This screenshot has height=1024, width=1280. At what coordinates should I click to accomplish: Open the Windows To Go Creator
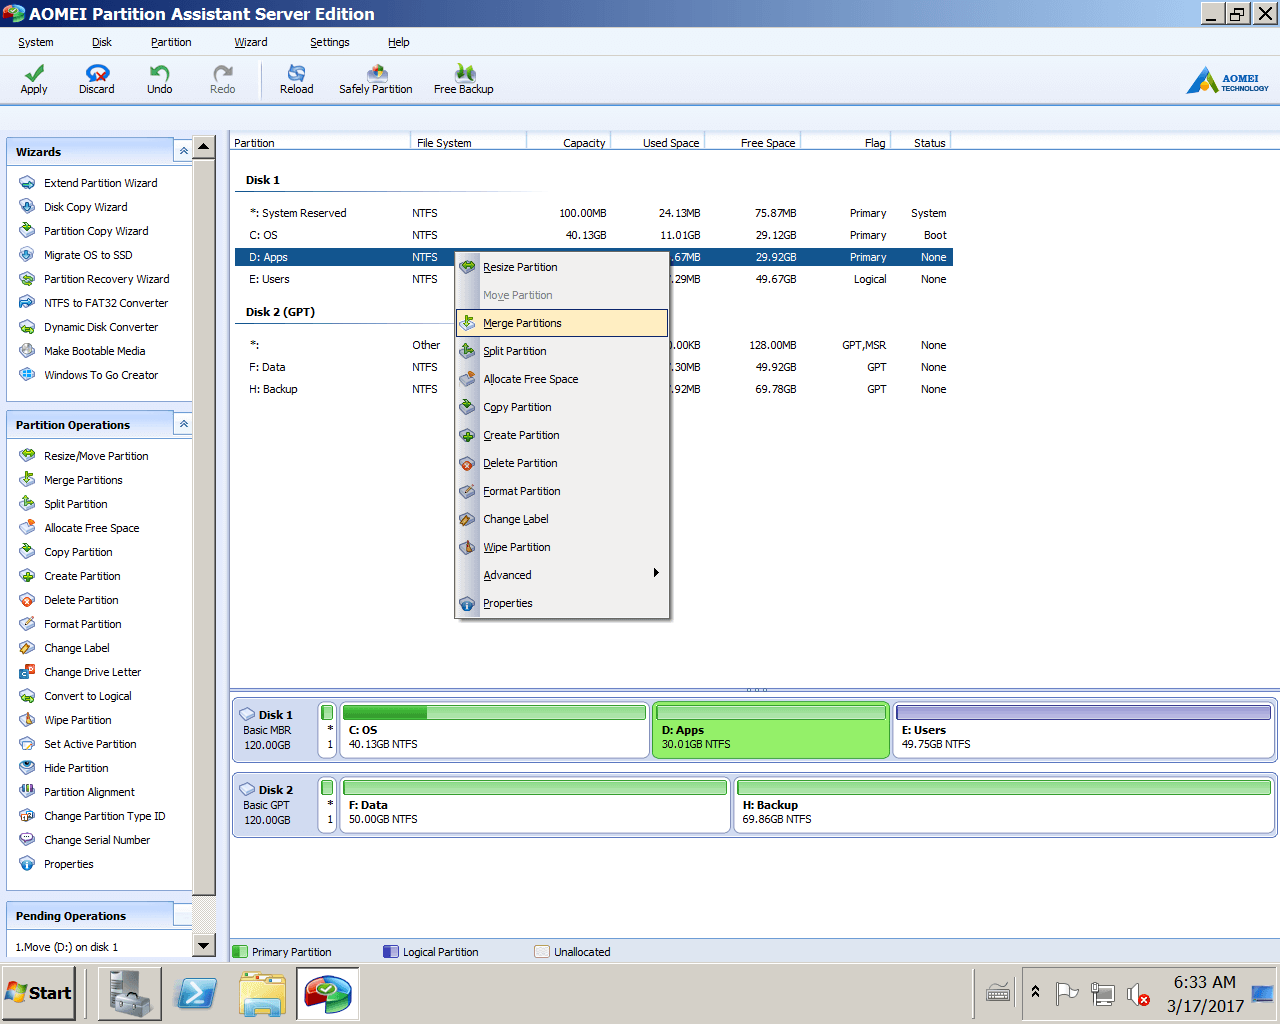88,375
